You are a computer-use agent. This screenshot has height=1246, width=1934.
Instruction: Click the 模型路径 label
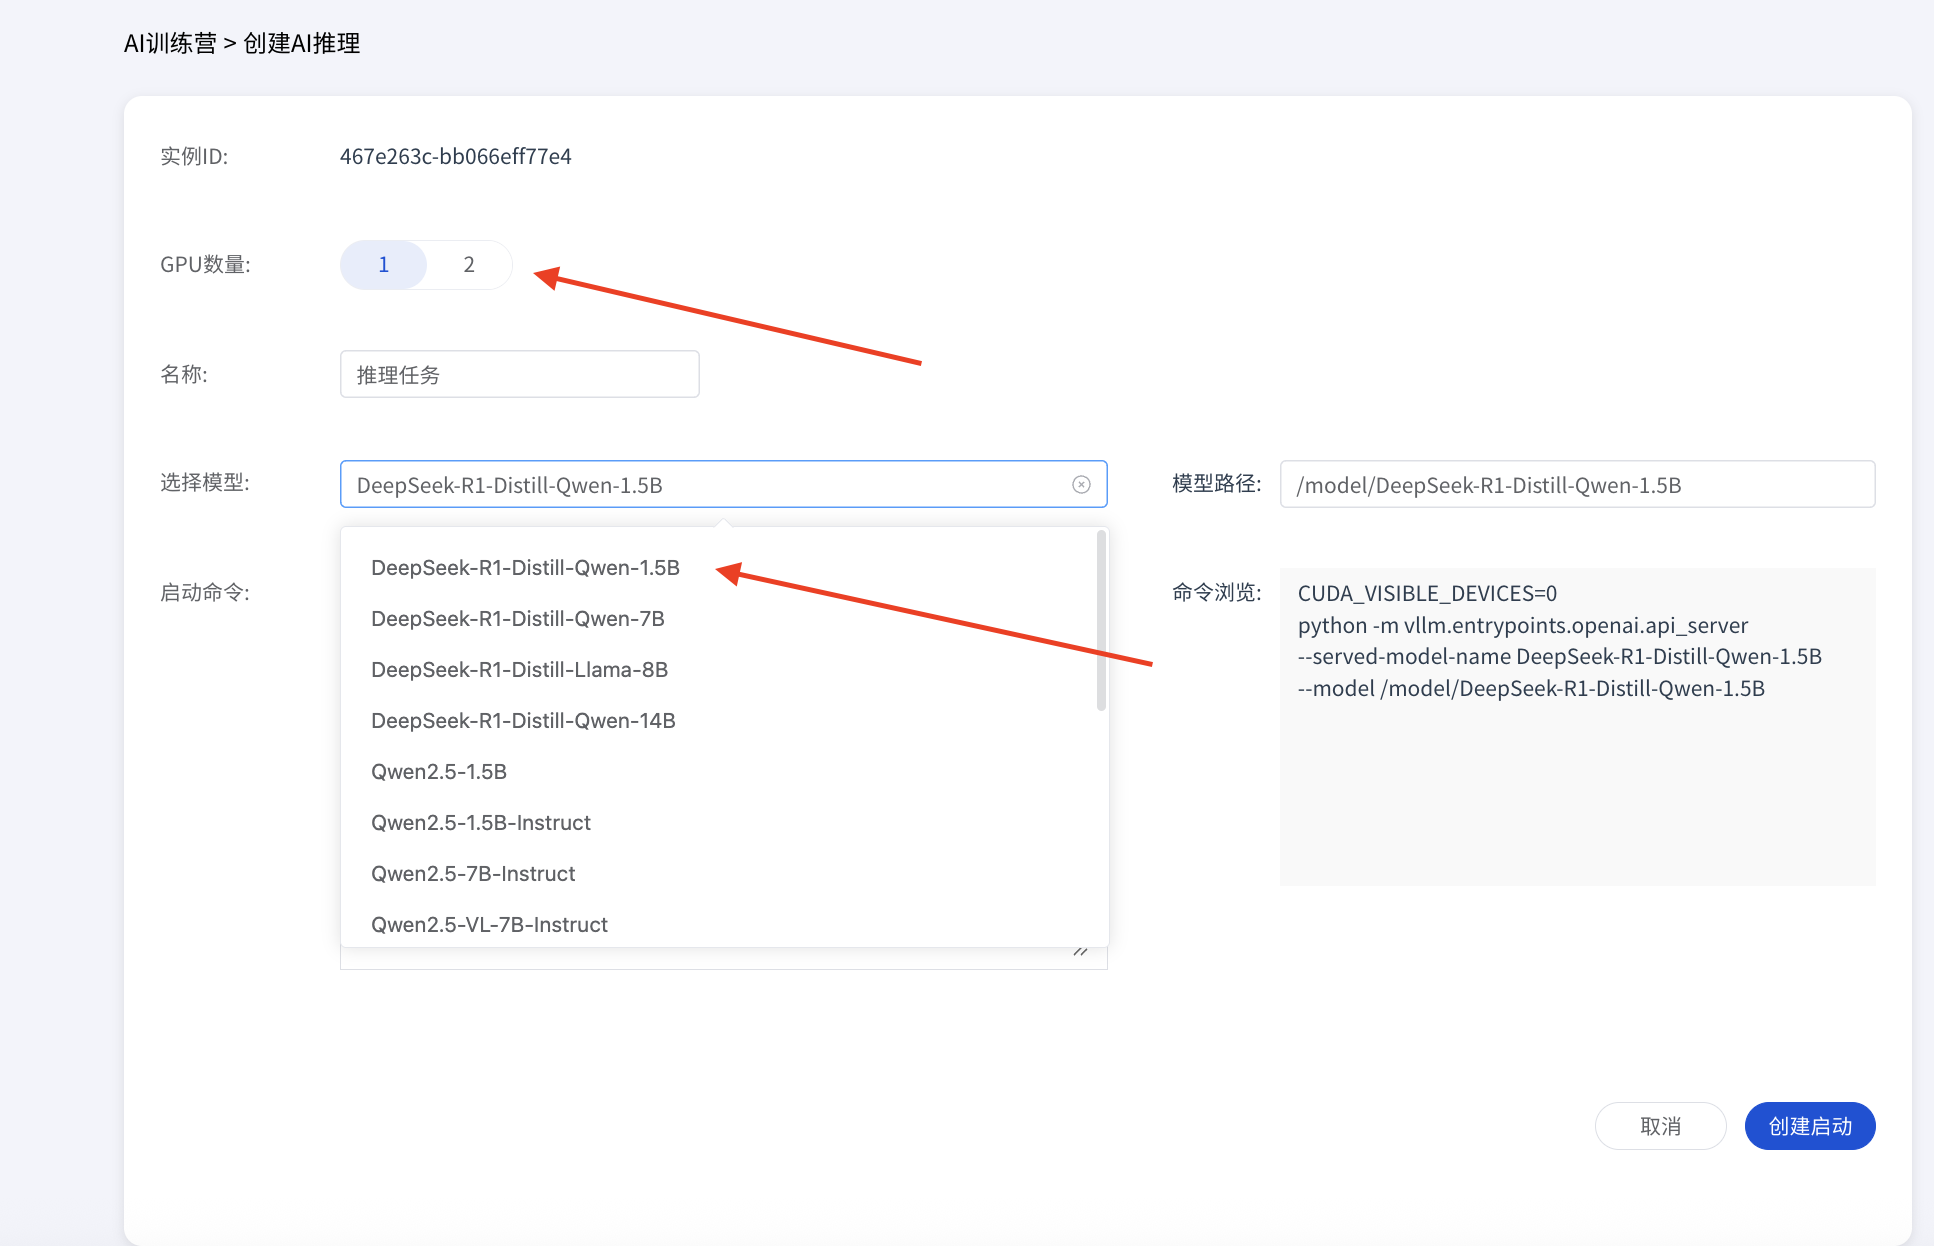point(1217,484)
